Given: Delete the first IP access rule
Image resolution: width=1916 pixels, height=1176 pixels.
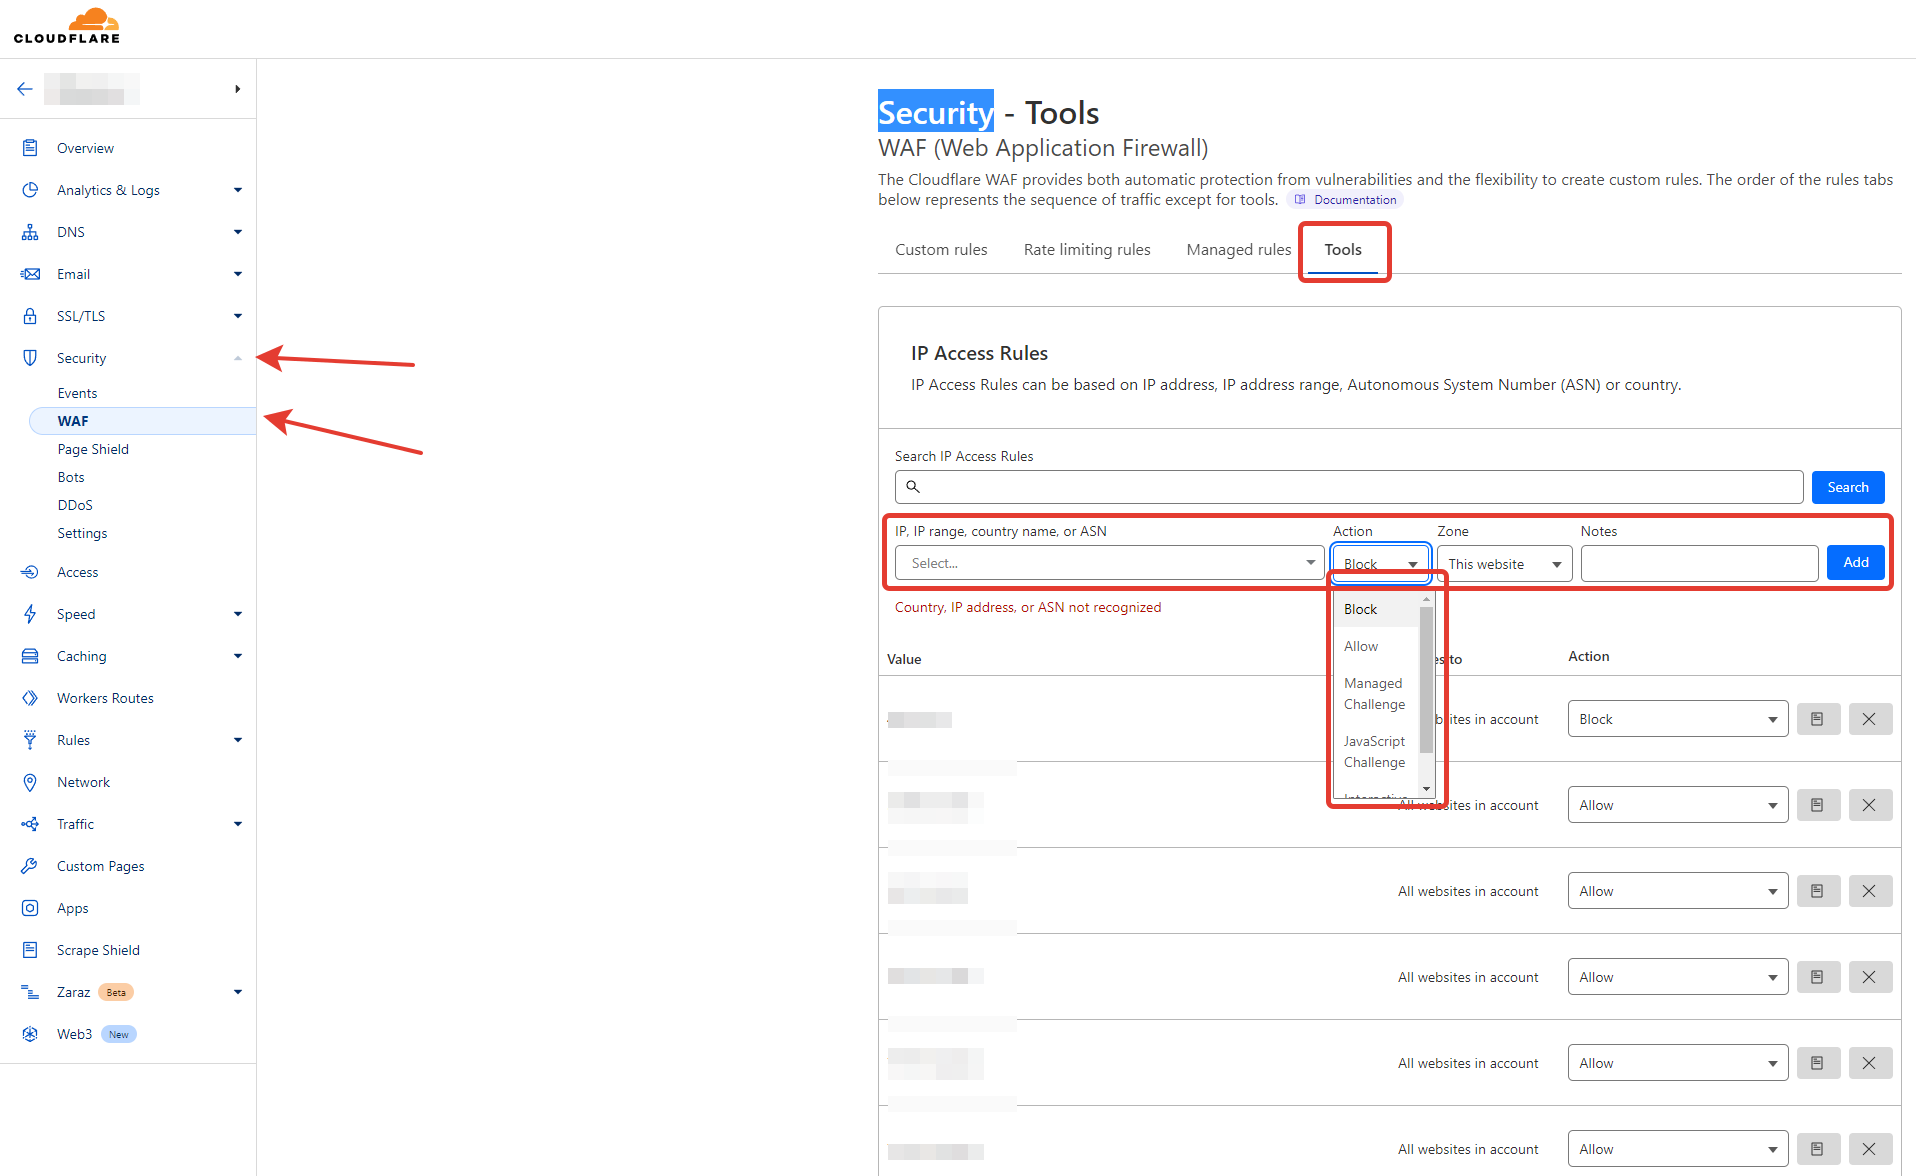Looking at the screenshot, I should (x=1869, y=719).
